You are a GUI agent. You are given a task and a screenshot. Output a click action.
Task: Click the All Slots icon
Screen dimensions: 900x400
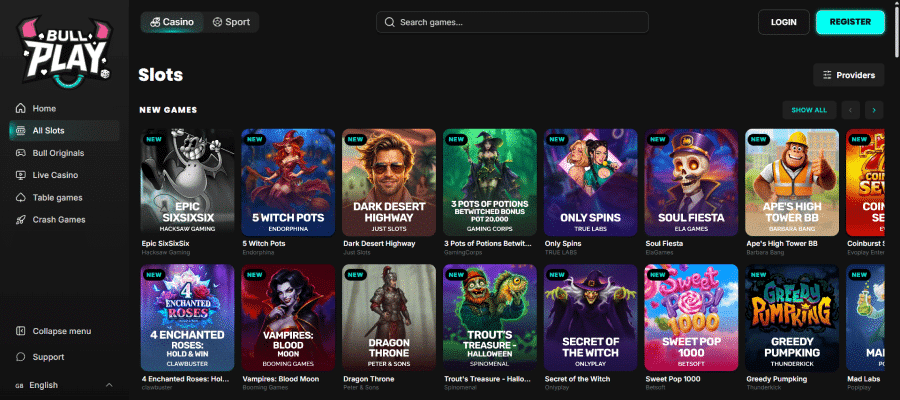(x=21, y=130)
